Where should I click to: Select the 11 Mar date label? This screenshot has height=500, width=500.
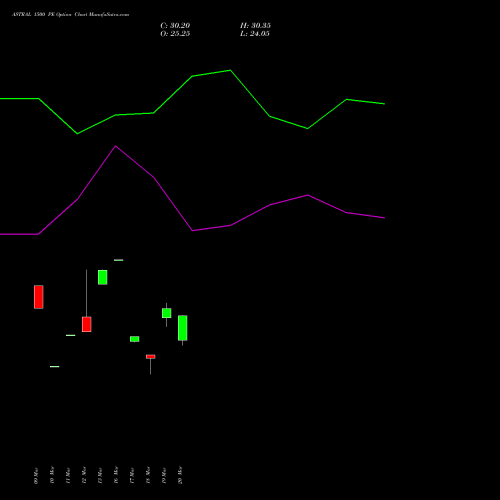(x=68, y=476)
